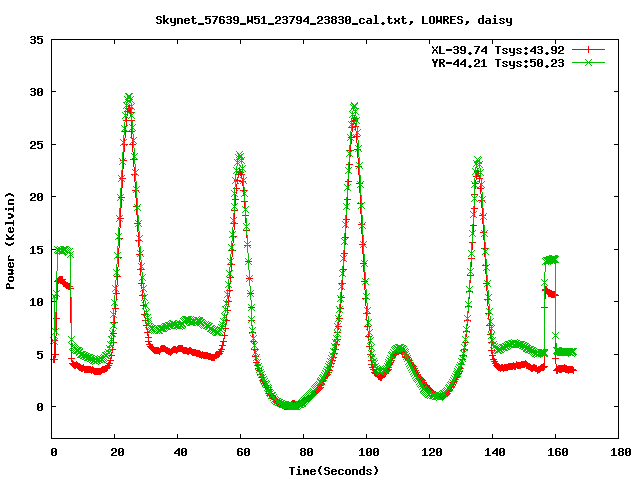Click the green peak near 96 seconds
This screenshot has width=640, height=480.
[x=354, y=107]
